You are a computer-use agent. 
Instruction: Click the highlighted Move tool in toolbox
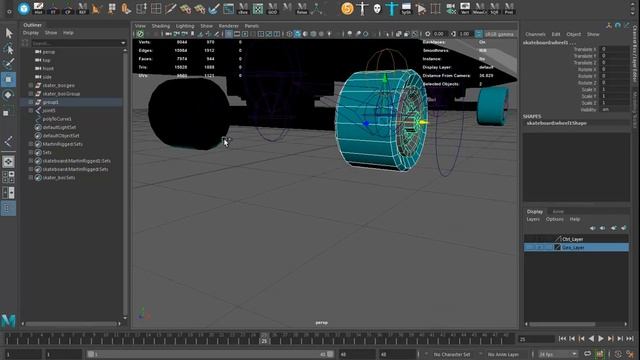pyautogui.click(x=8, y=79)
